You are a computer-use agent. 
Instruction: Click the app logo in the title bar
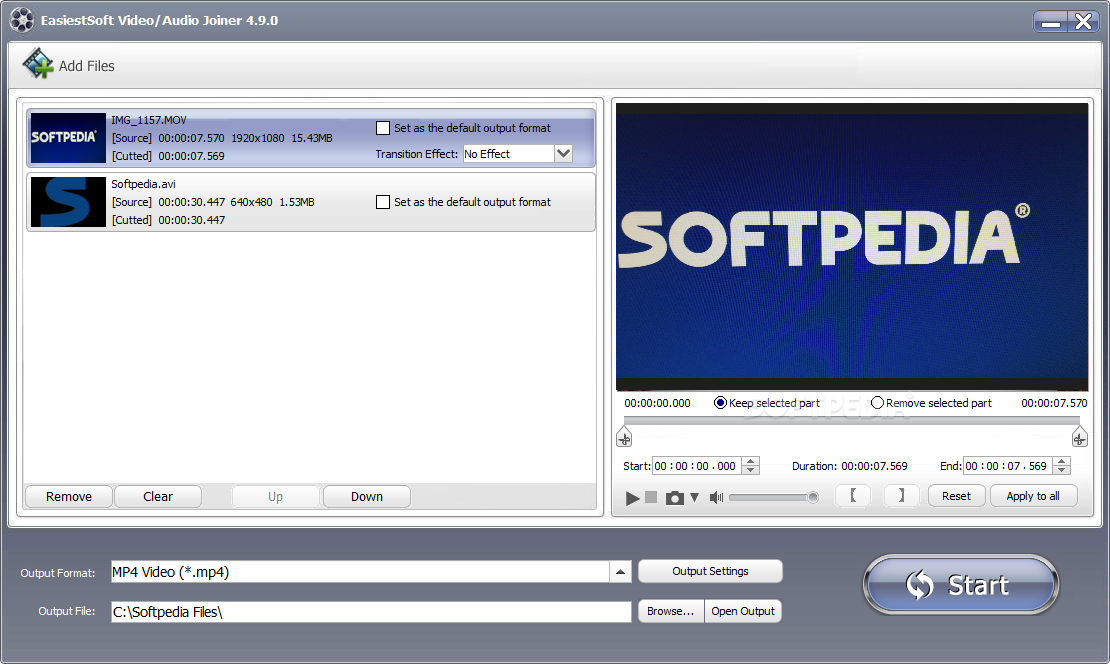pos(22,20)
